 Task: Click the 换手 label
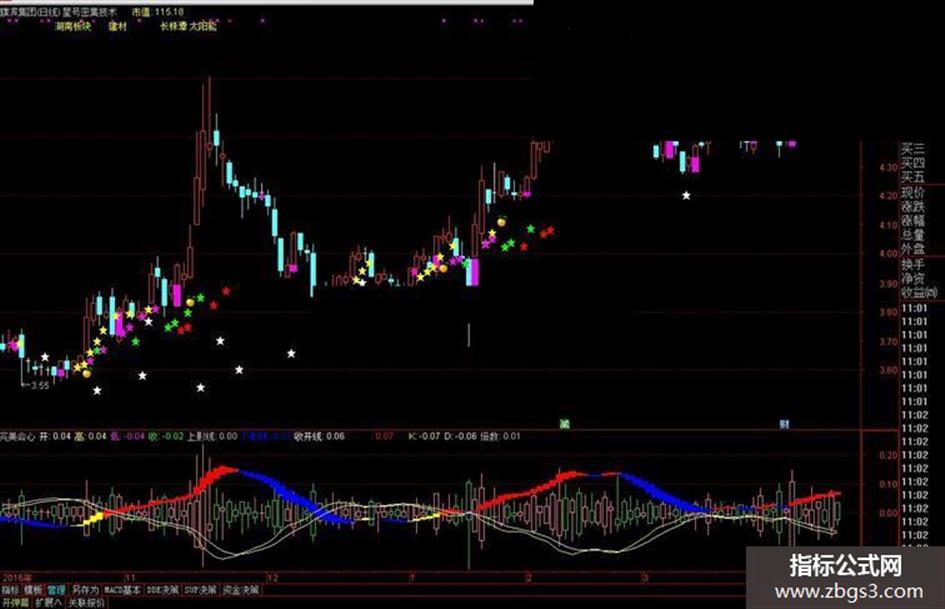(912, 264)
